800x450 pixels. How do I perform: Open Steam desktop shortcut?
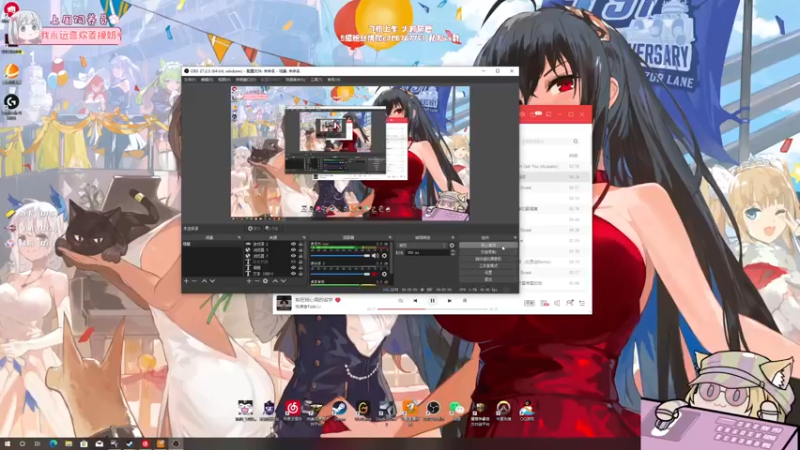pos(339,409)
